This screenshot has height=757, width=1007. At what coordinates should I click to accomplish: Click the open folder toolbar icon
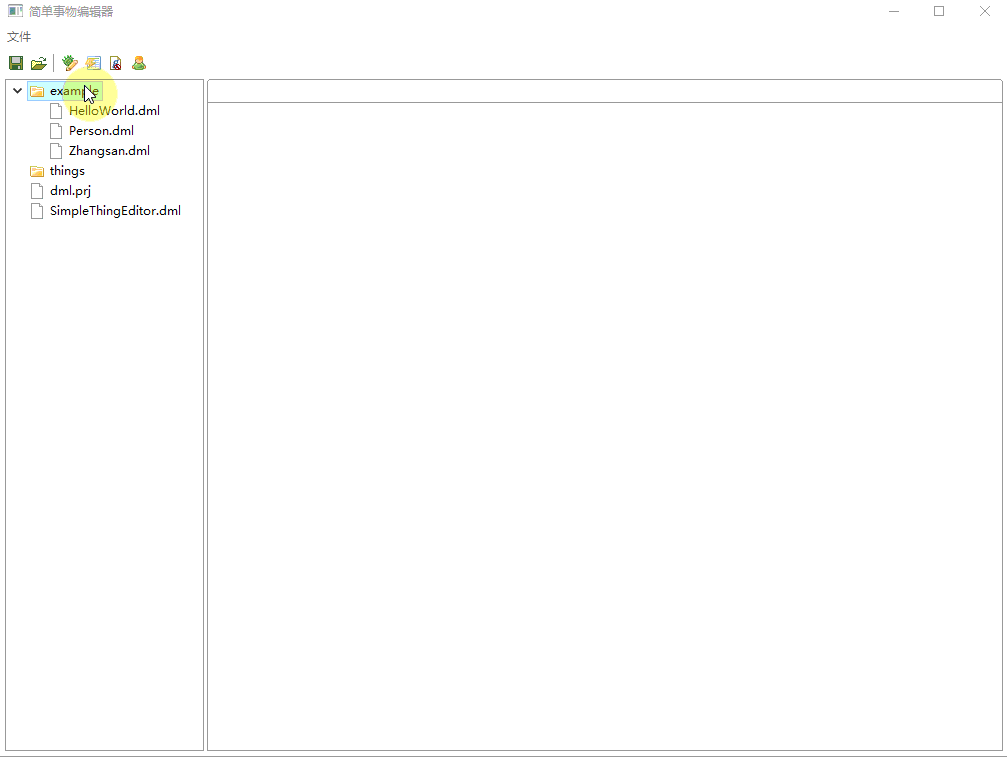pyautogui.click(x=39, y=63)
